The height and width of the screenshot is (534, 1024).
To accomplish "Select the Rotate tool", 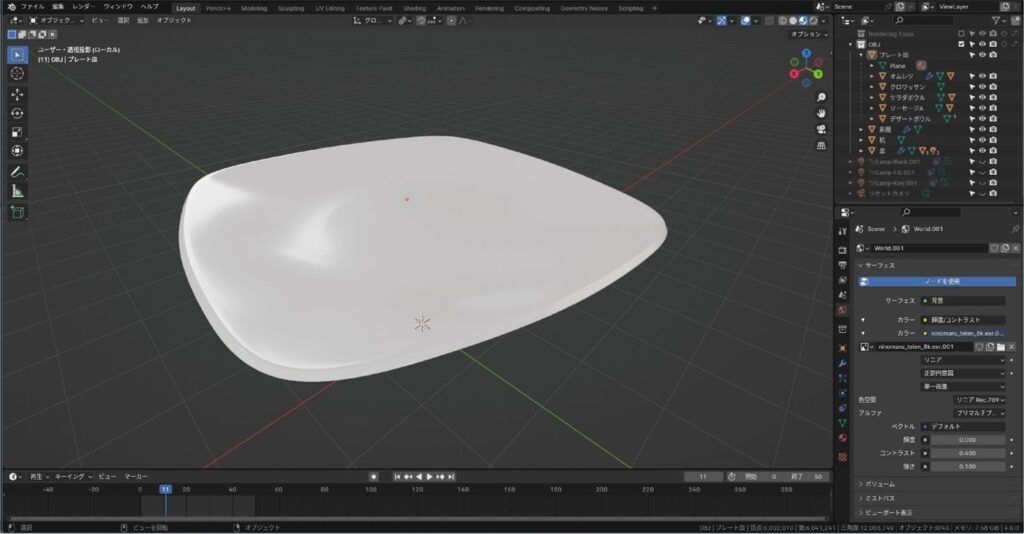I will point(17,114).
